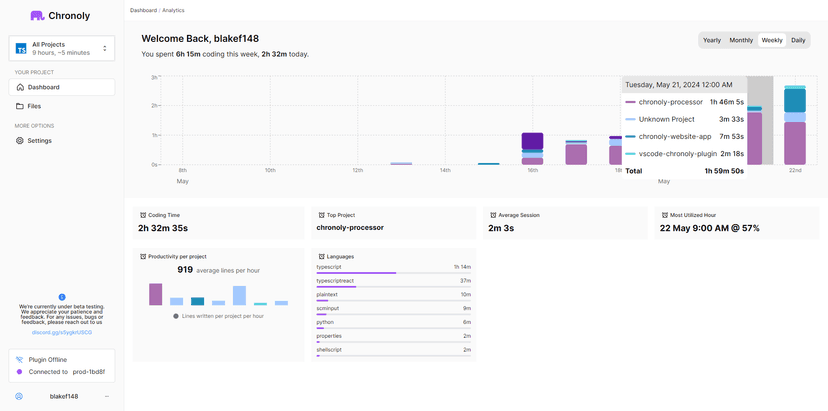
Task: Click the Dashboard home icon
Action: point(20,87)
